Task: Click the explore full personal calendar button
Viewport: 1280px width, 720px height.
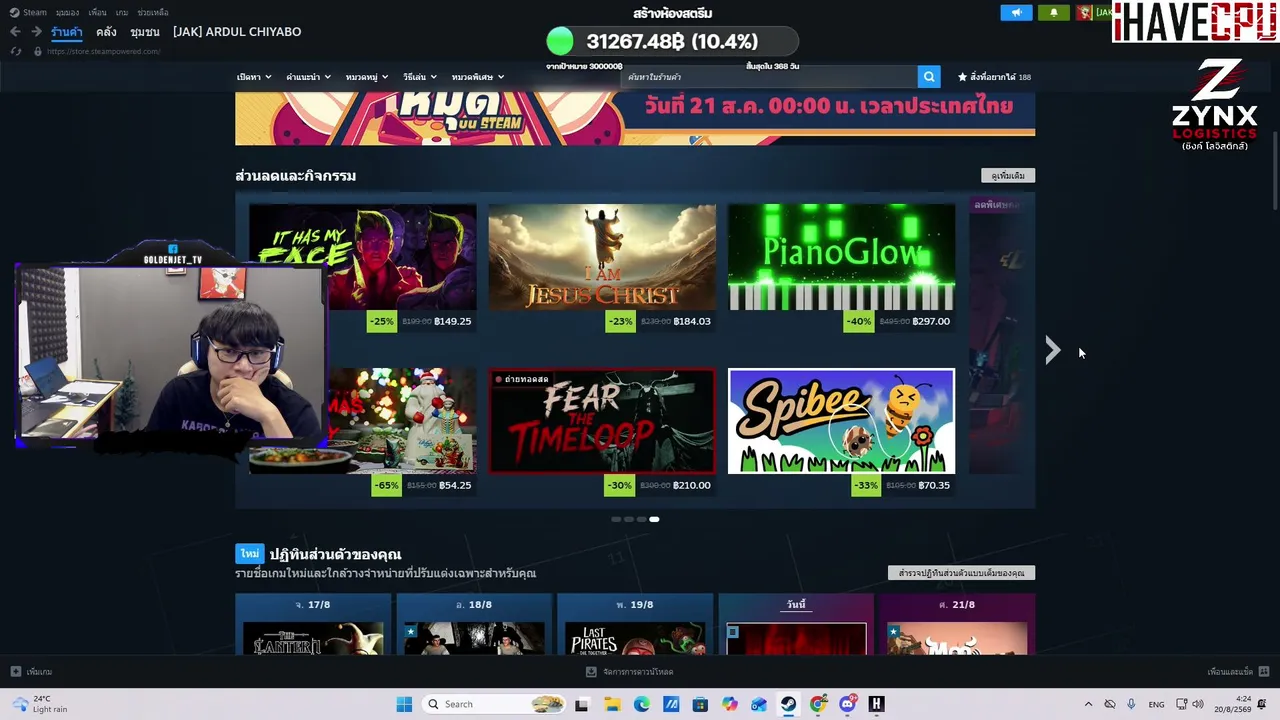Action: tap(961, 573)
